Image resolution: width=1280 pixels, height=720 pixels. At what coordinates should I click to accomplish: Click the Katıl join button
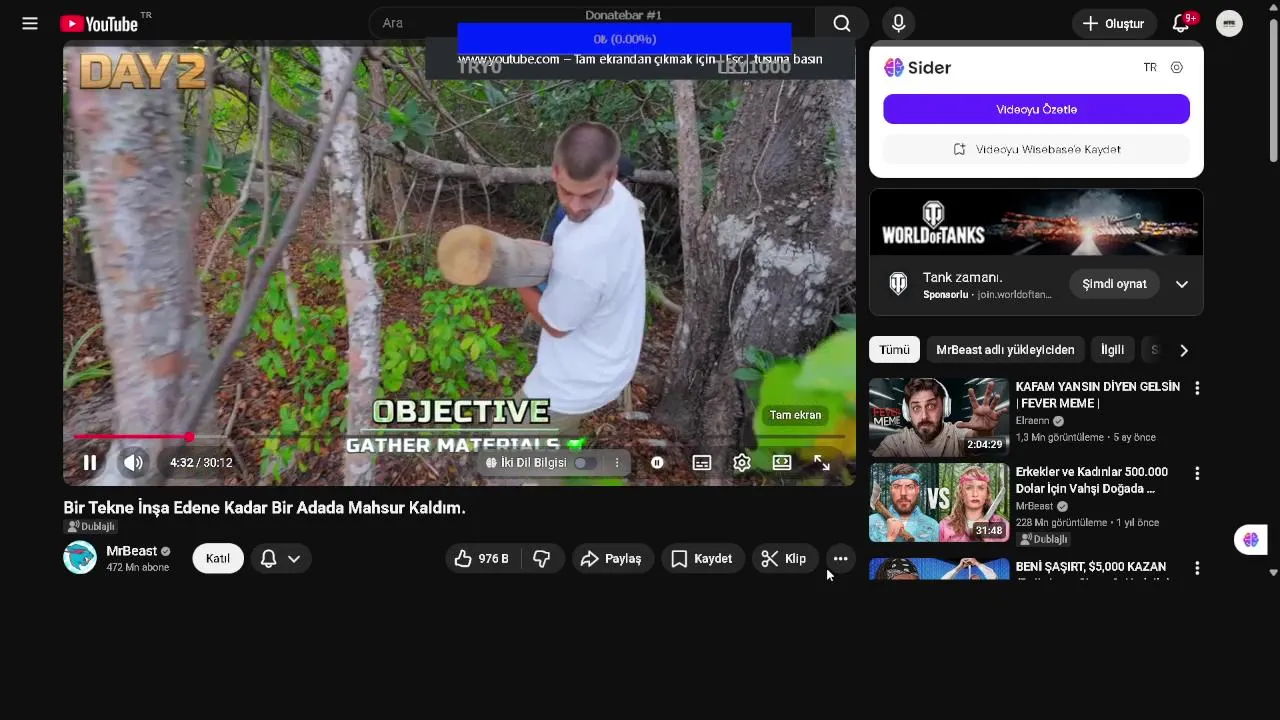pyautogui.click(x=218, y=558)
